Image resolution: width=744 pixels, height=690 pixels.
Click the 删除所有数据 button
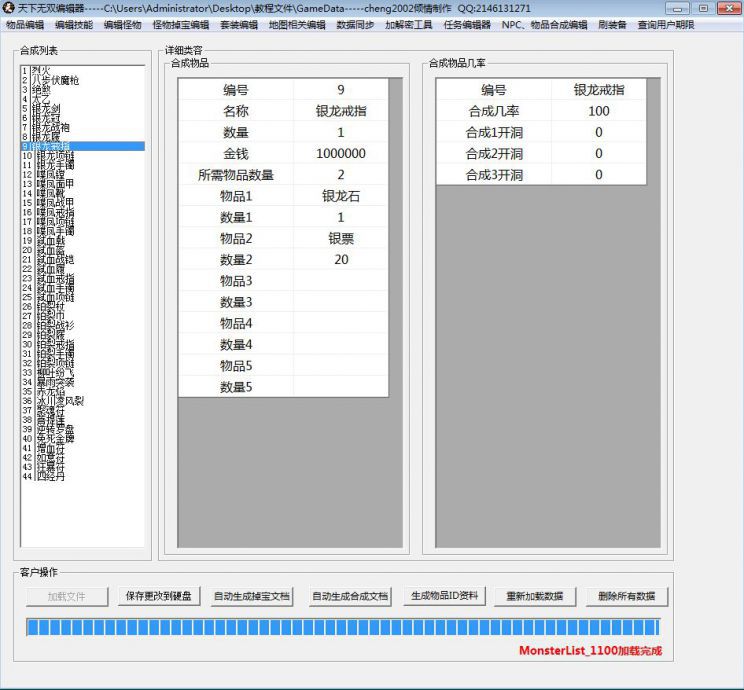pos(626,596)
